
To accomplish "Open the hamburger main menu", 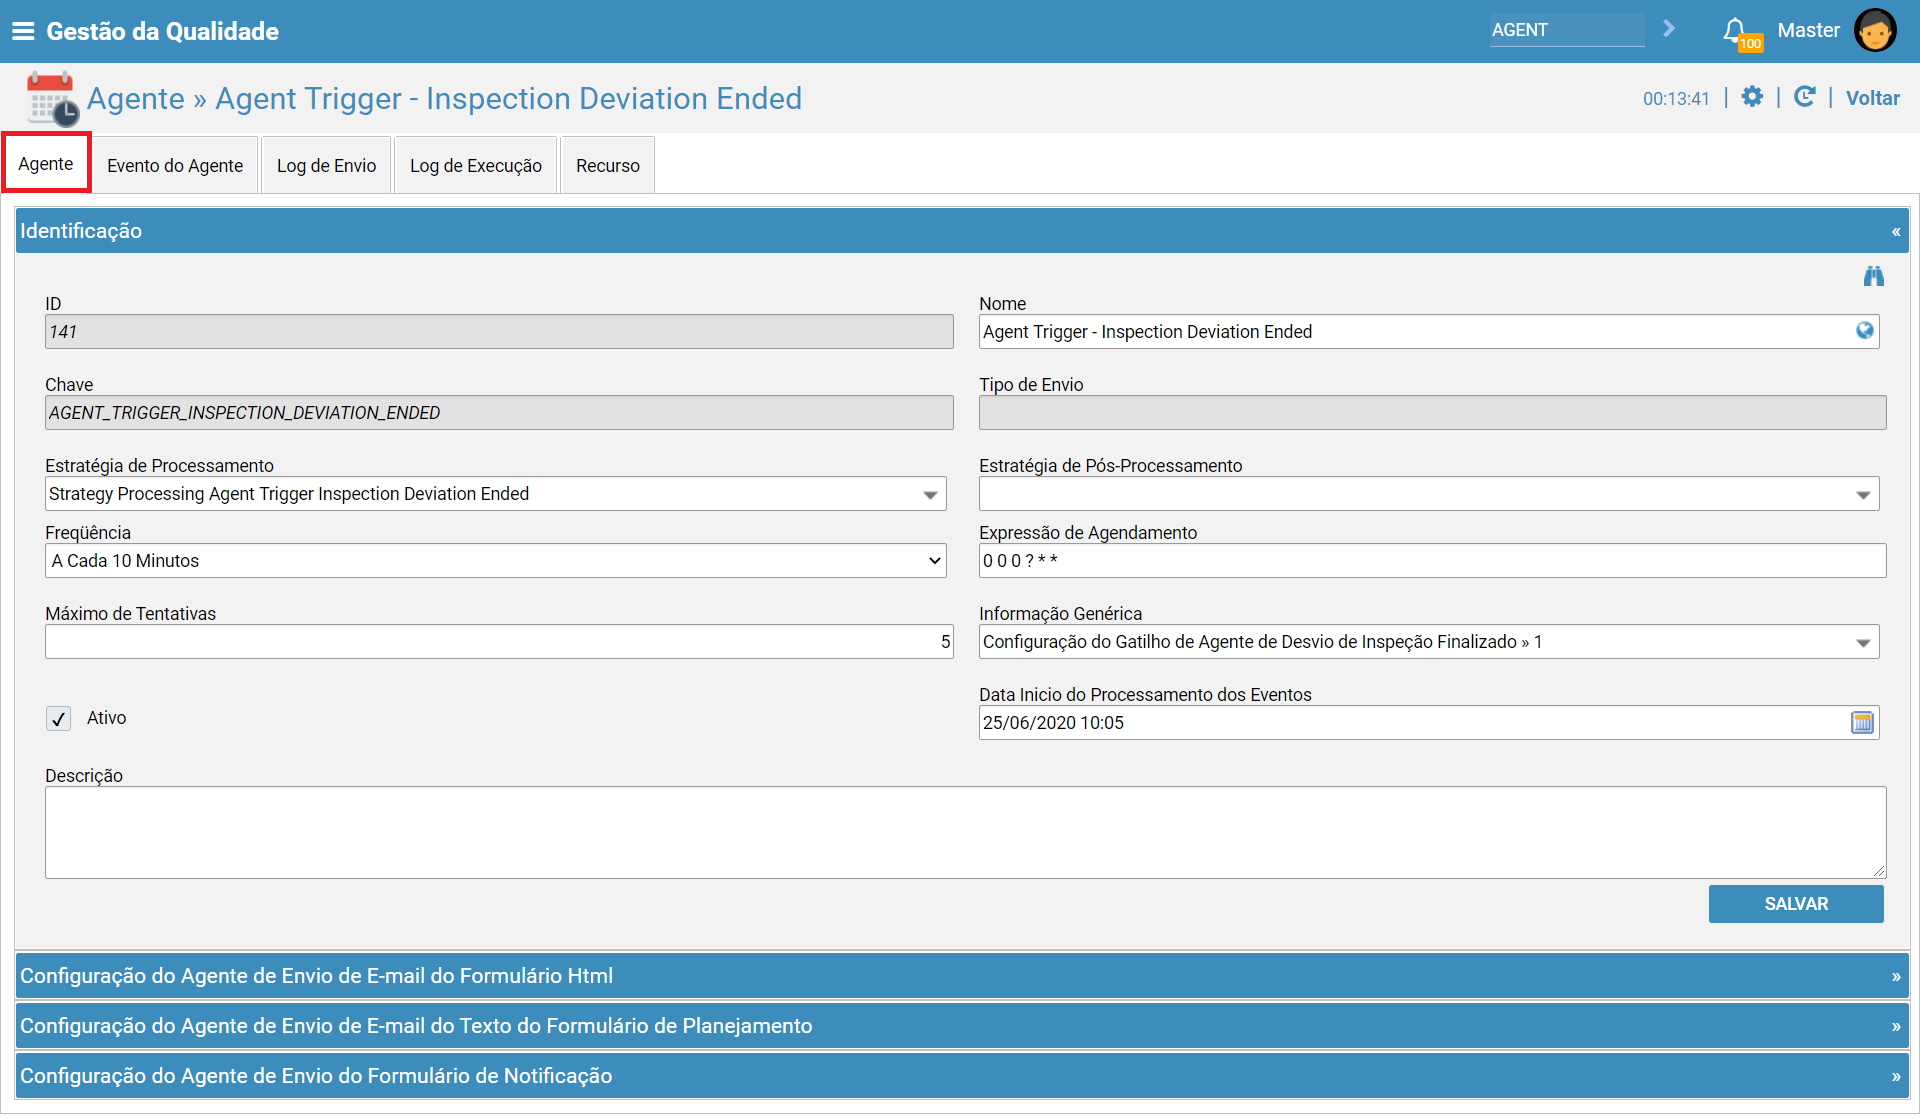I will pyautogui.click(x=23, y=31).
